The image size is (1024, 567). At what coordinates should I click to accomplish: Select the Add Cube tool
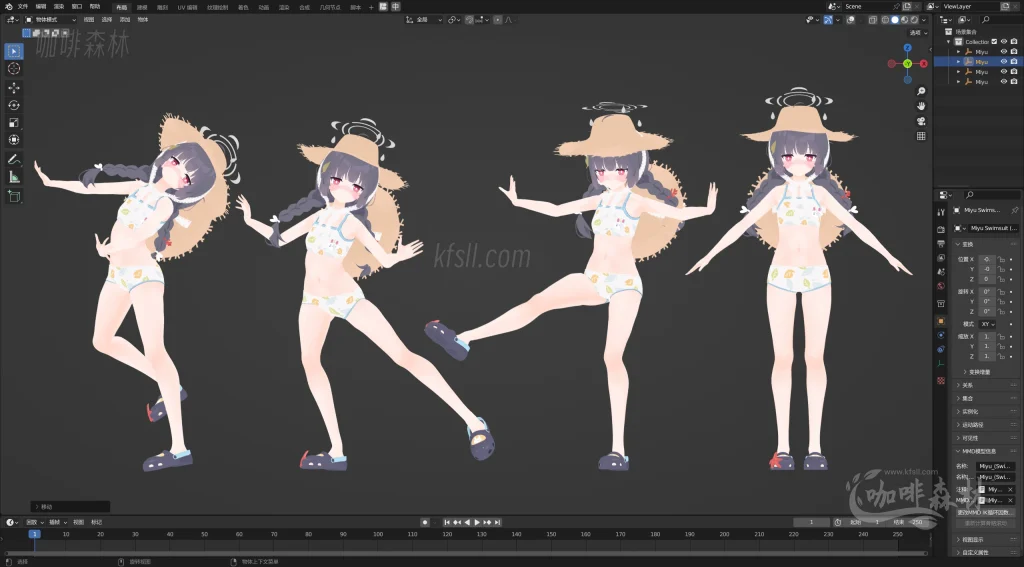(14, 196)
